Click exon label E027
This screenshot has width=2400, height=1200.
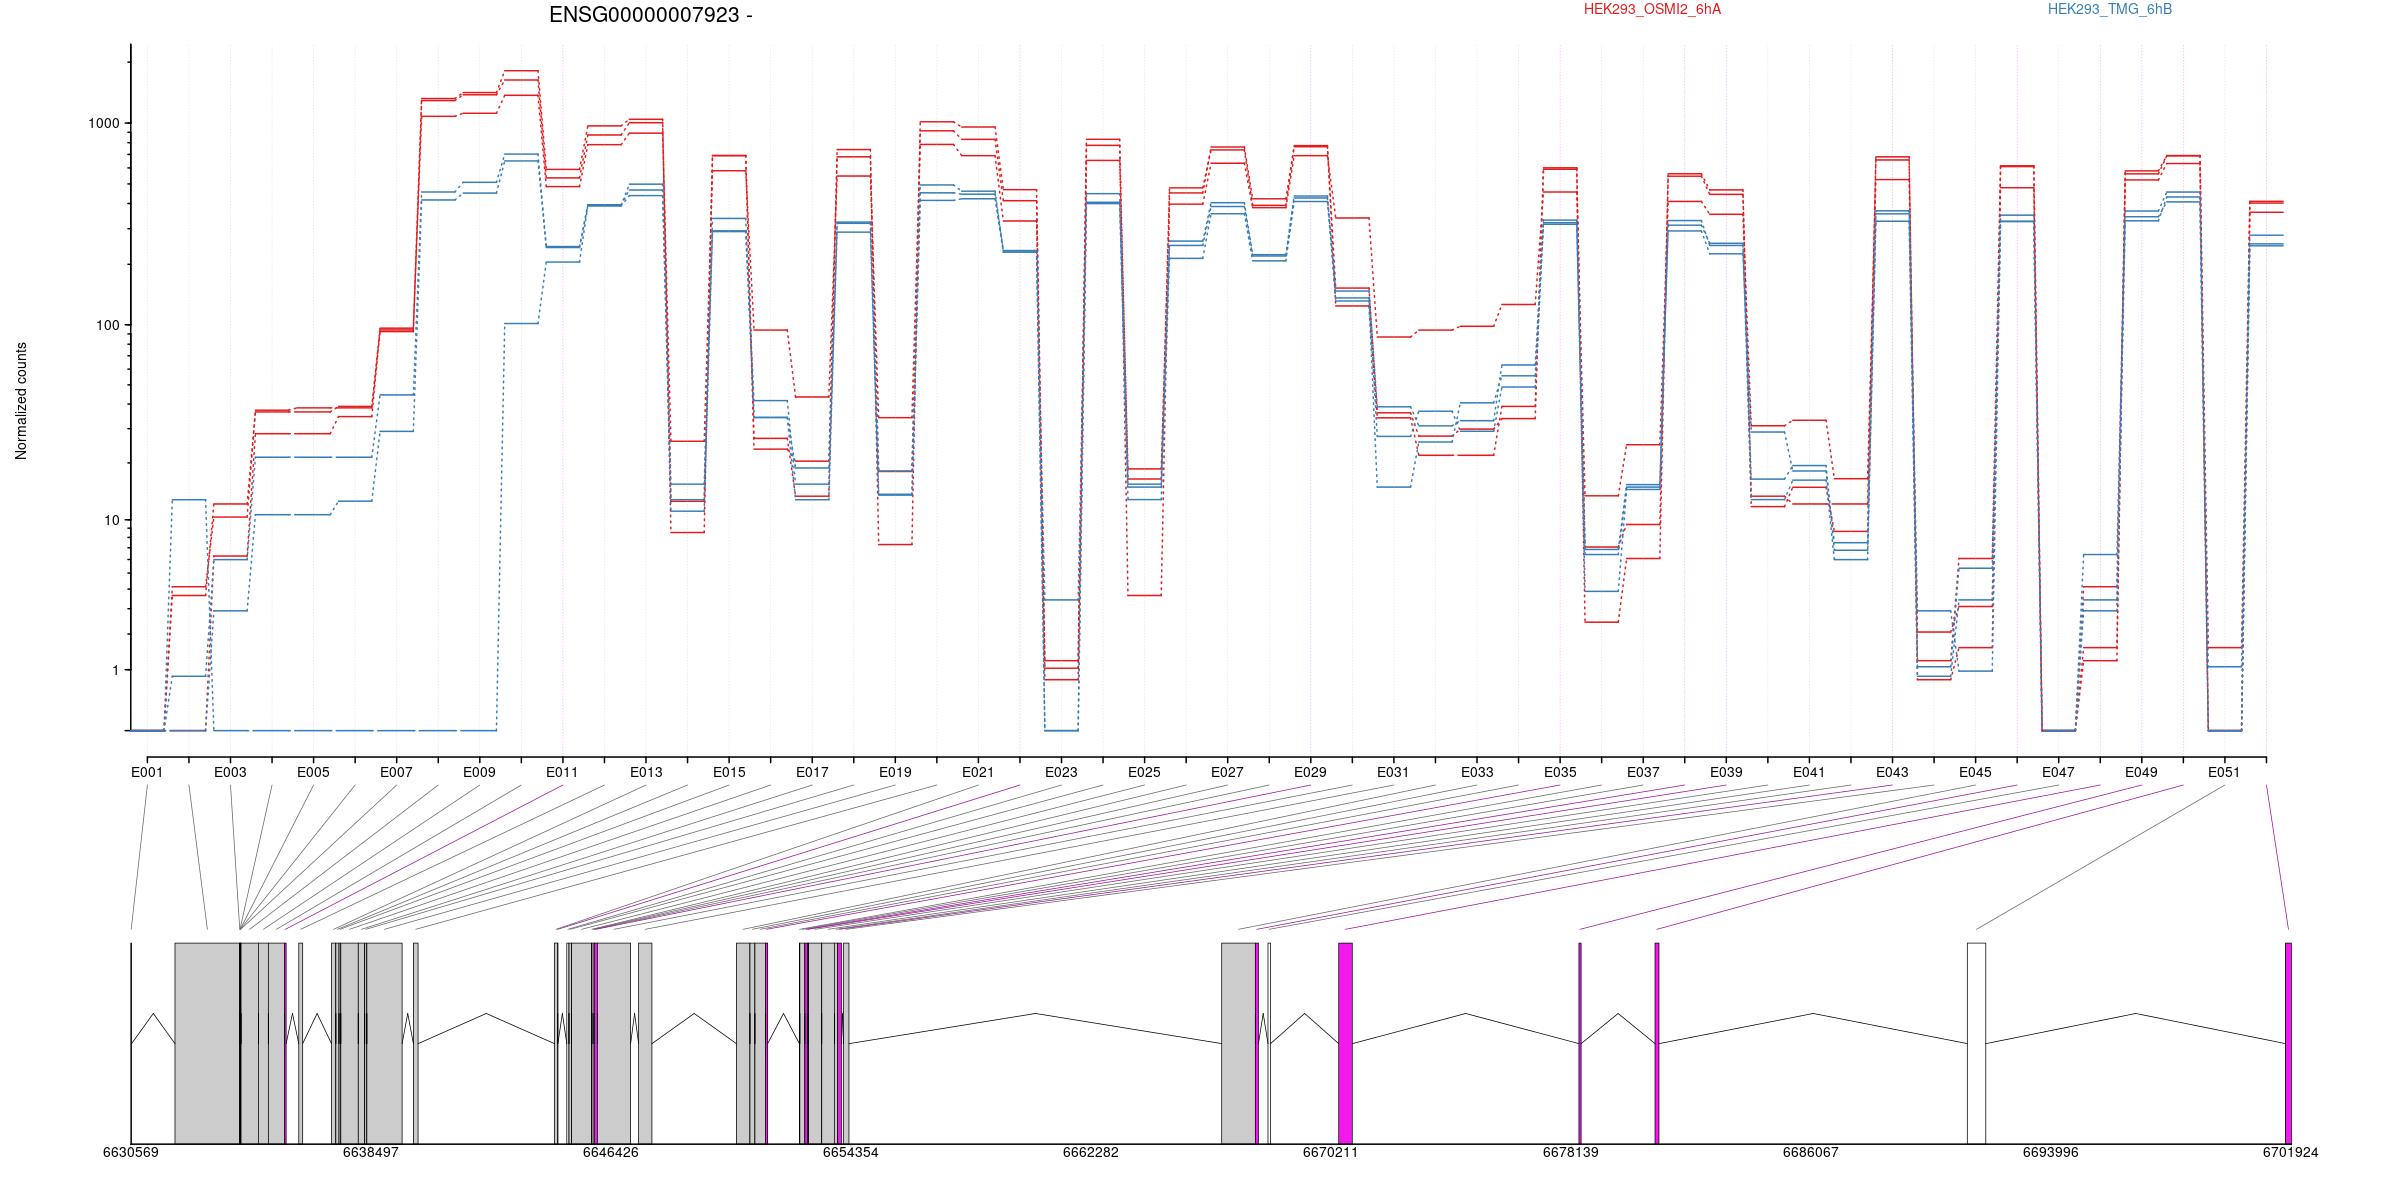[1227, 772]
